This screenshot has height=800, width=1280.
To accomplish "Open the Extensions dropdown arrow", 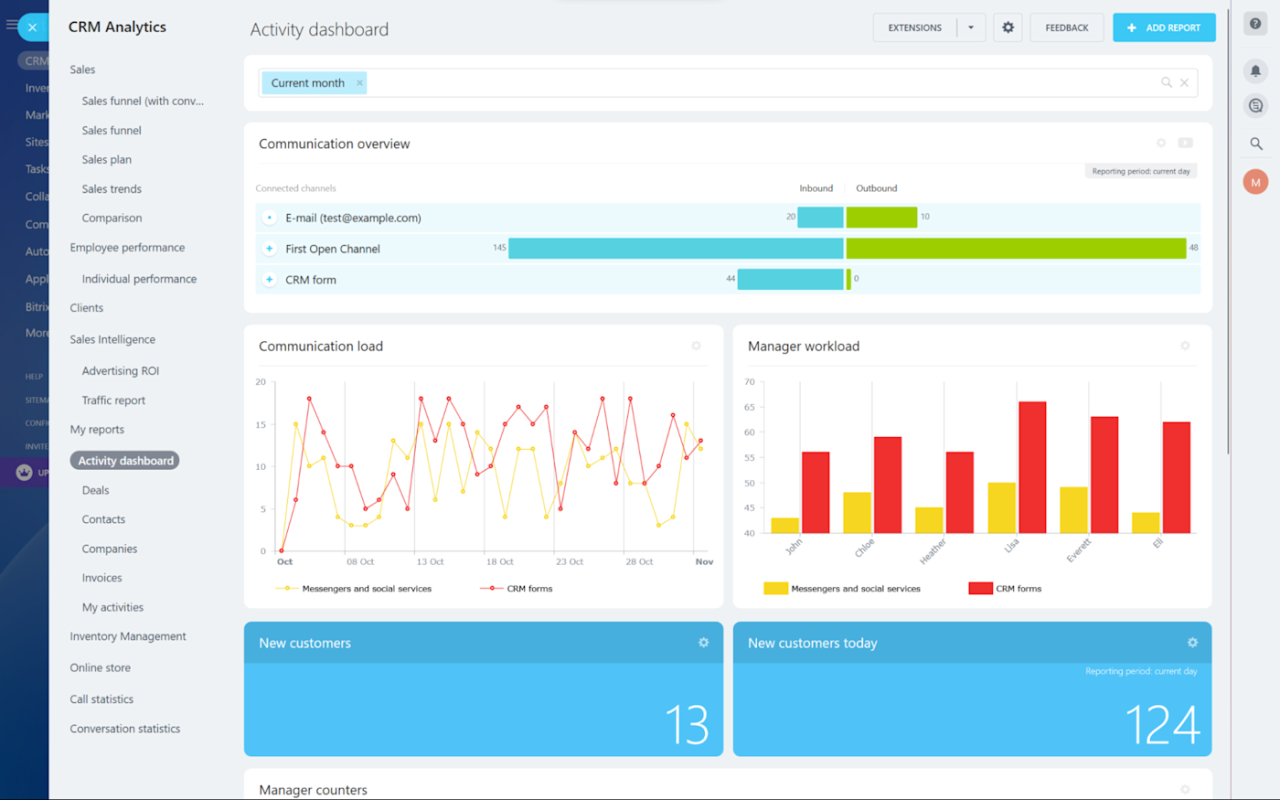I will 972,27.
